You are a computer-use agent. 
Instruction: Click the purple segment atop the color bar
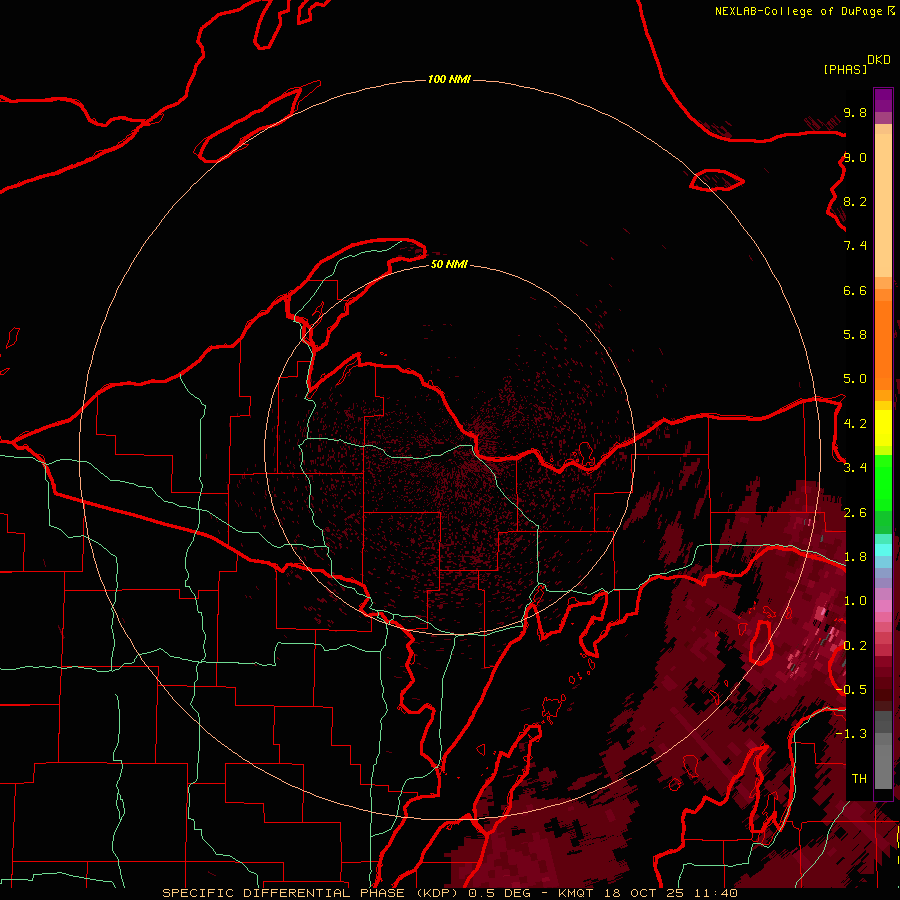point(883,101)
